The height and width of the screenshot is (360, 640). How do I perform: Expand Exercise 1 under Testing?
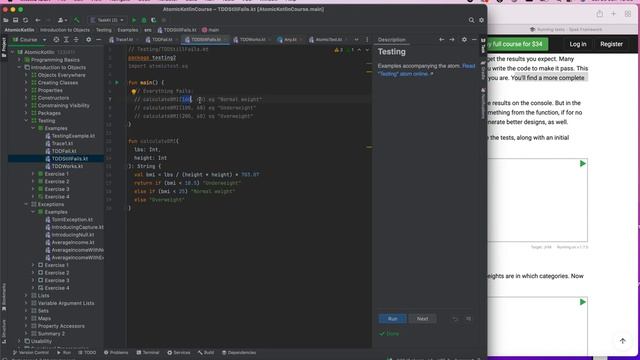click(33, 174)
